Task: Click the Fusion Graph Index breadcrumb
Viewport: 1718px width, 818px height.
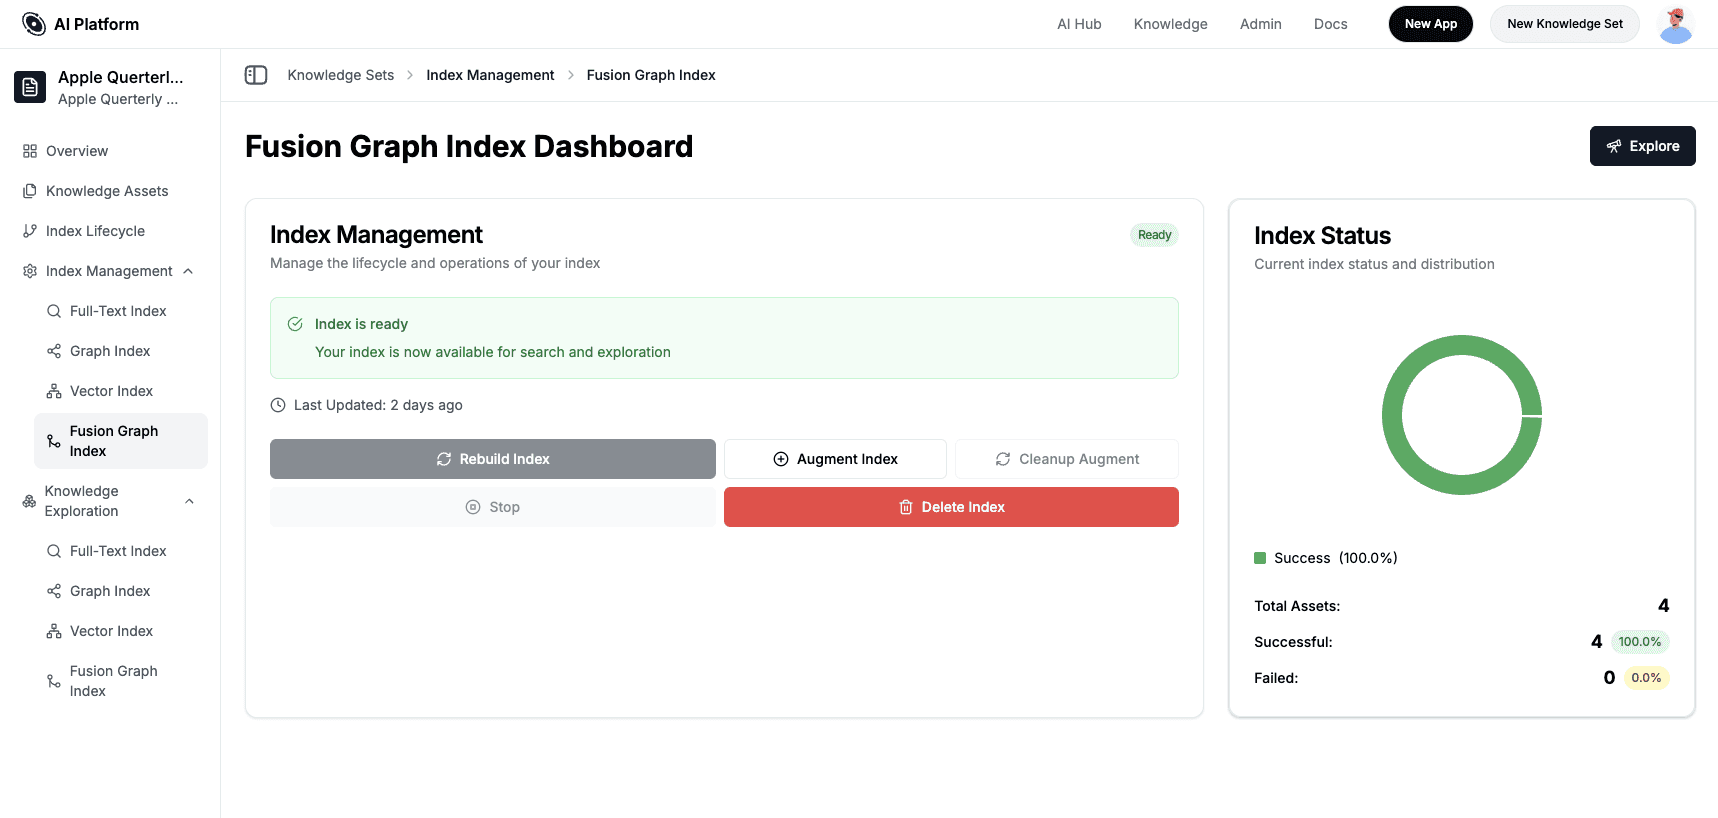Action: 651,75
